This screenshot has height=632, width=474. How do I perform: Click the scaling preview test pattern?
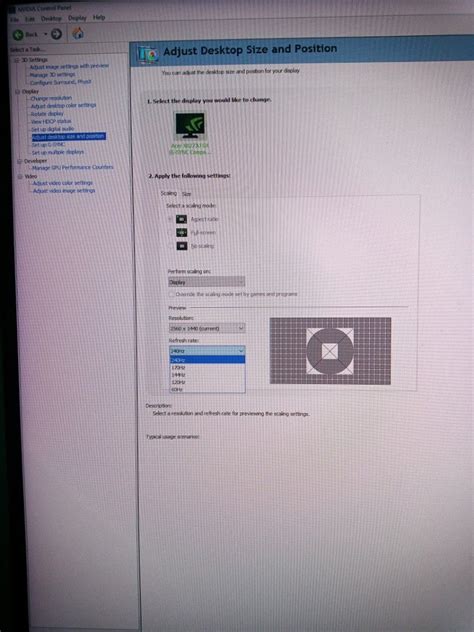click(x=330, y=351)
